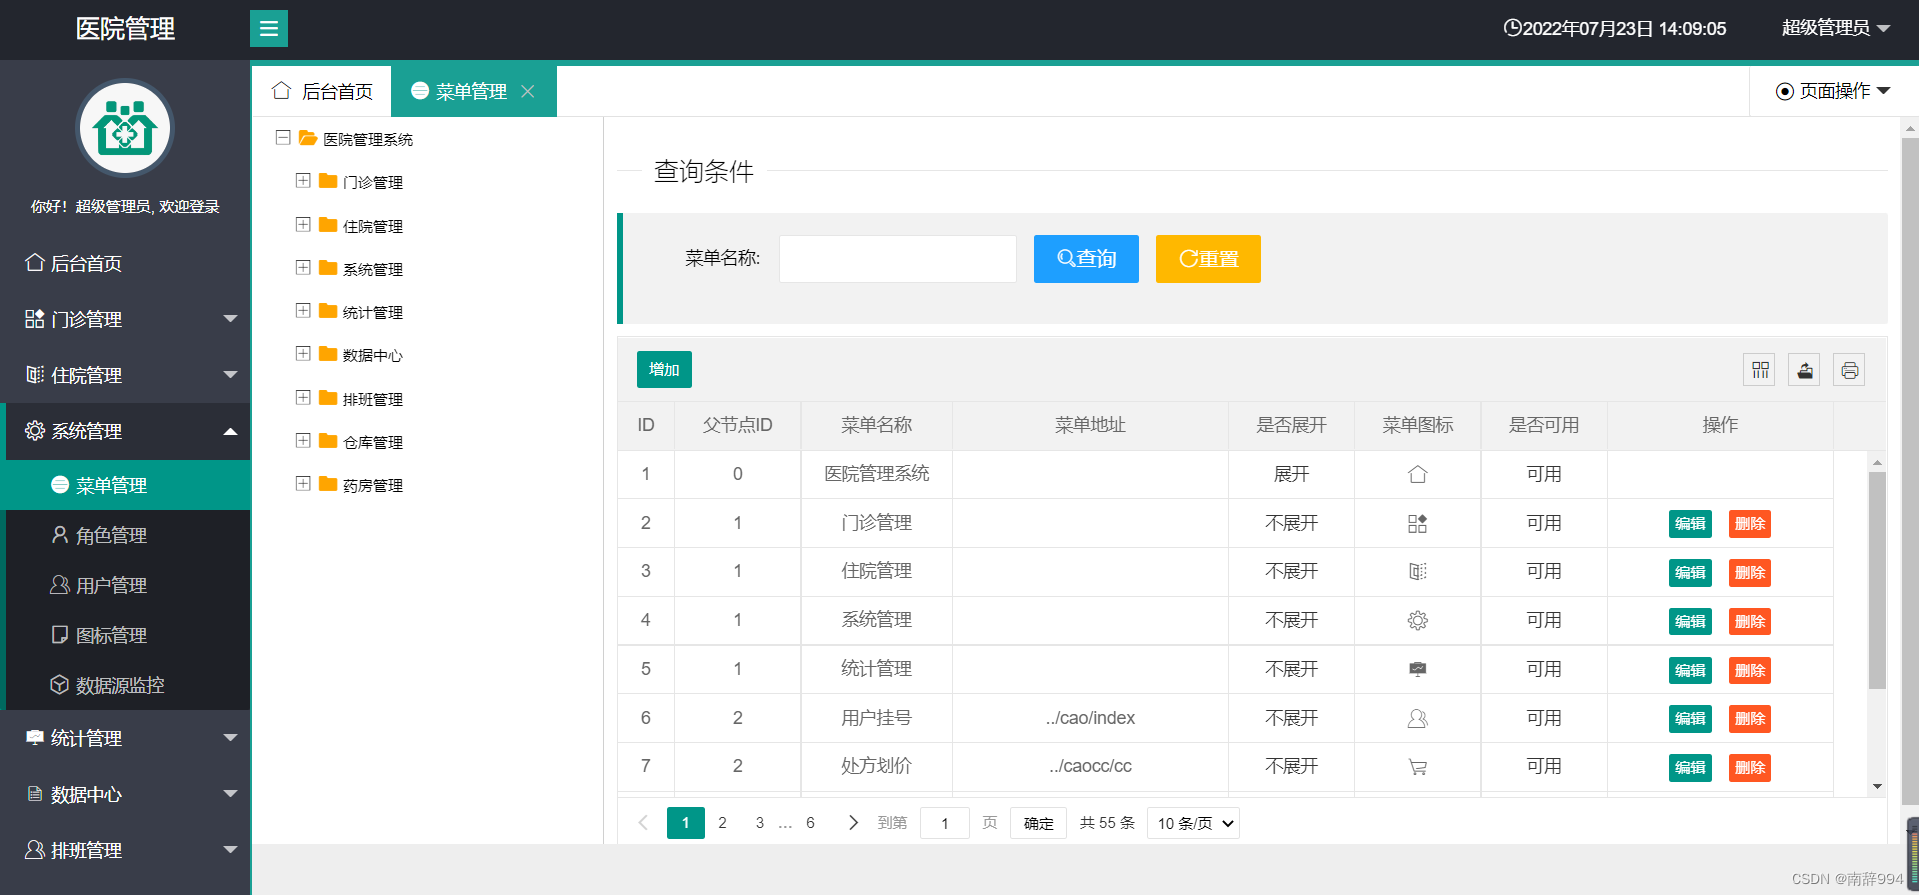The width and height of the screenshot is (1919, 895).
Task: Select 用户管理 in the sidebar
Action: pyautogui.click(x=125, y=585)
